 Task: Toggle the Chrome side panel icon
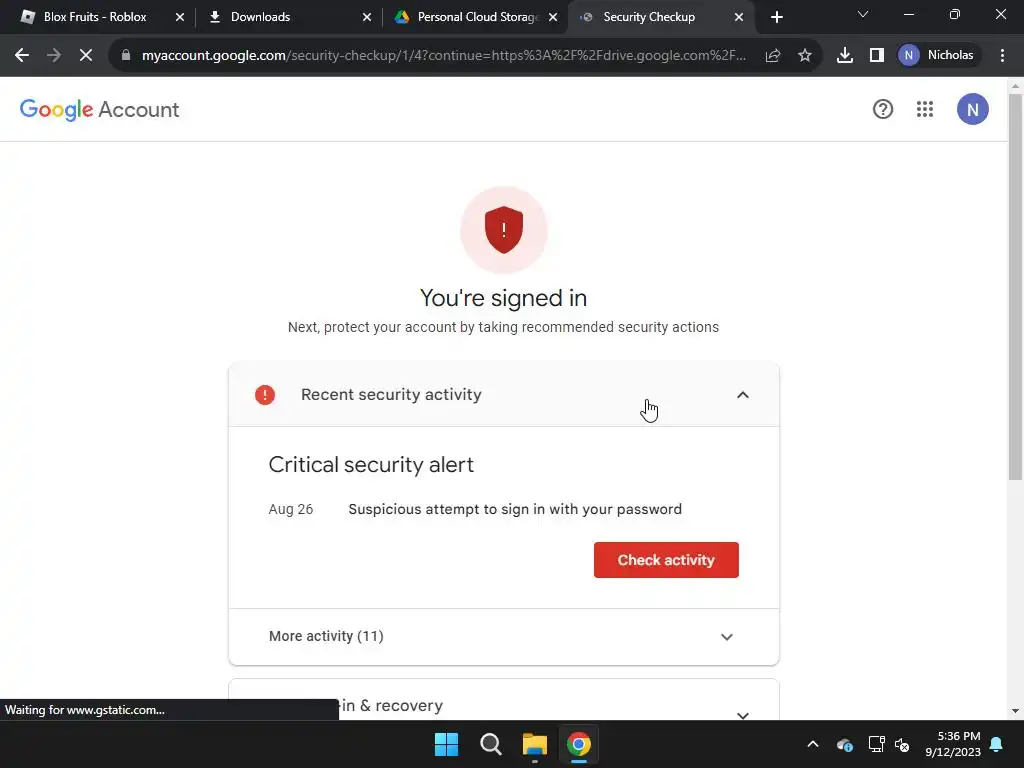876,56
